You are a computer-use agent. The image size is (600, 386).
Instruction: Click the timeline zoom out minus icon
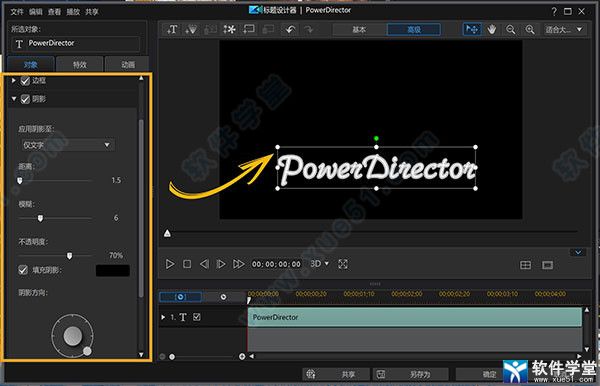tap(162, 357)
